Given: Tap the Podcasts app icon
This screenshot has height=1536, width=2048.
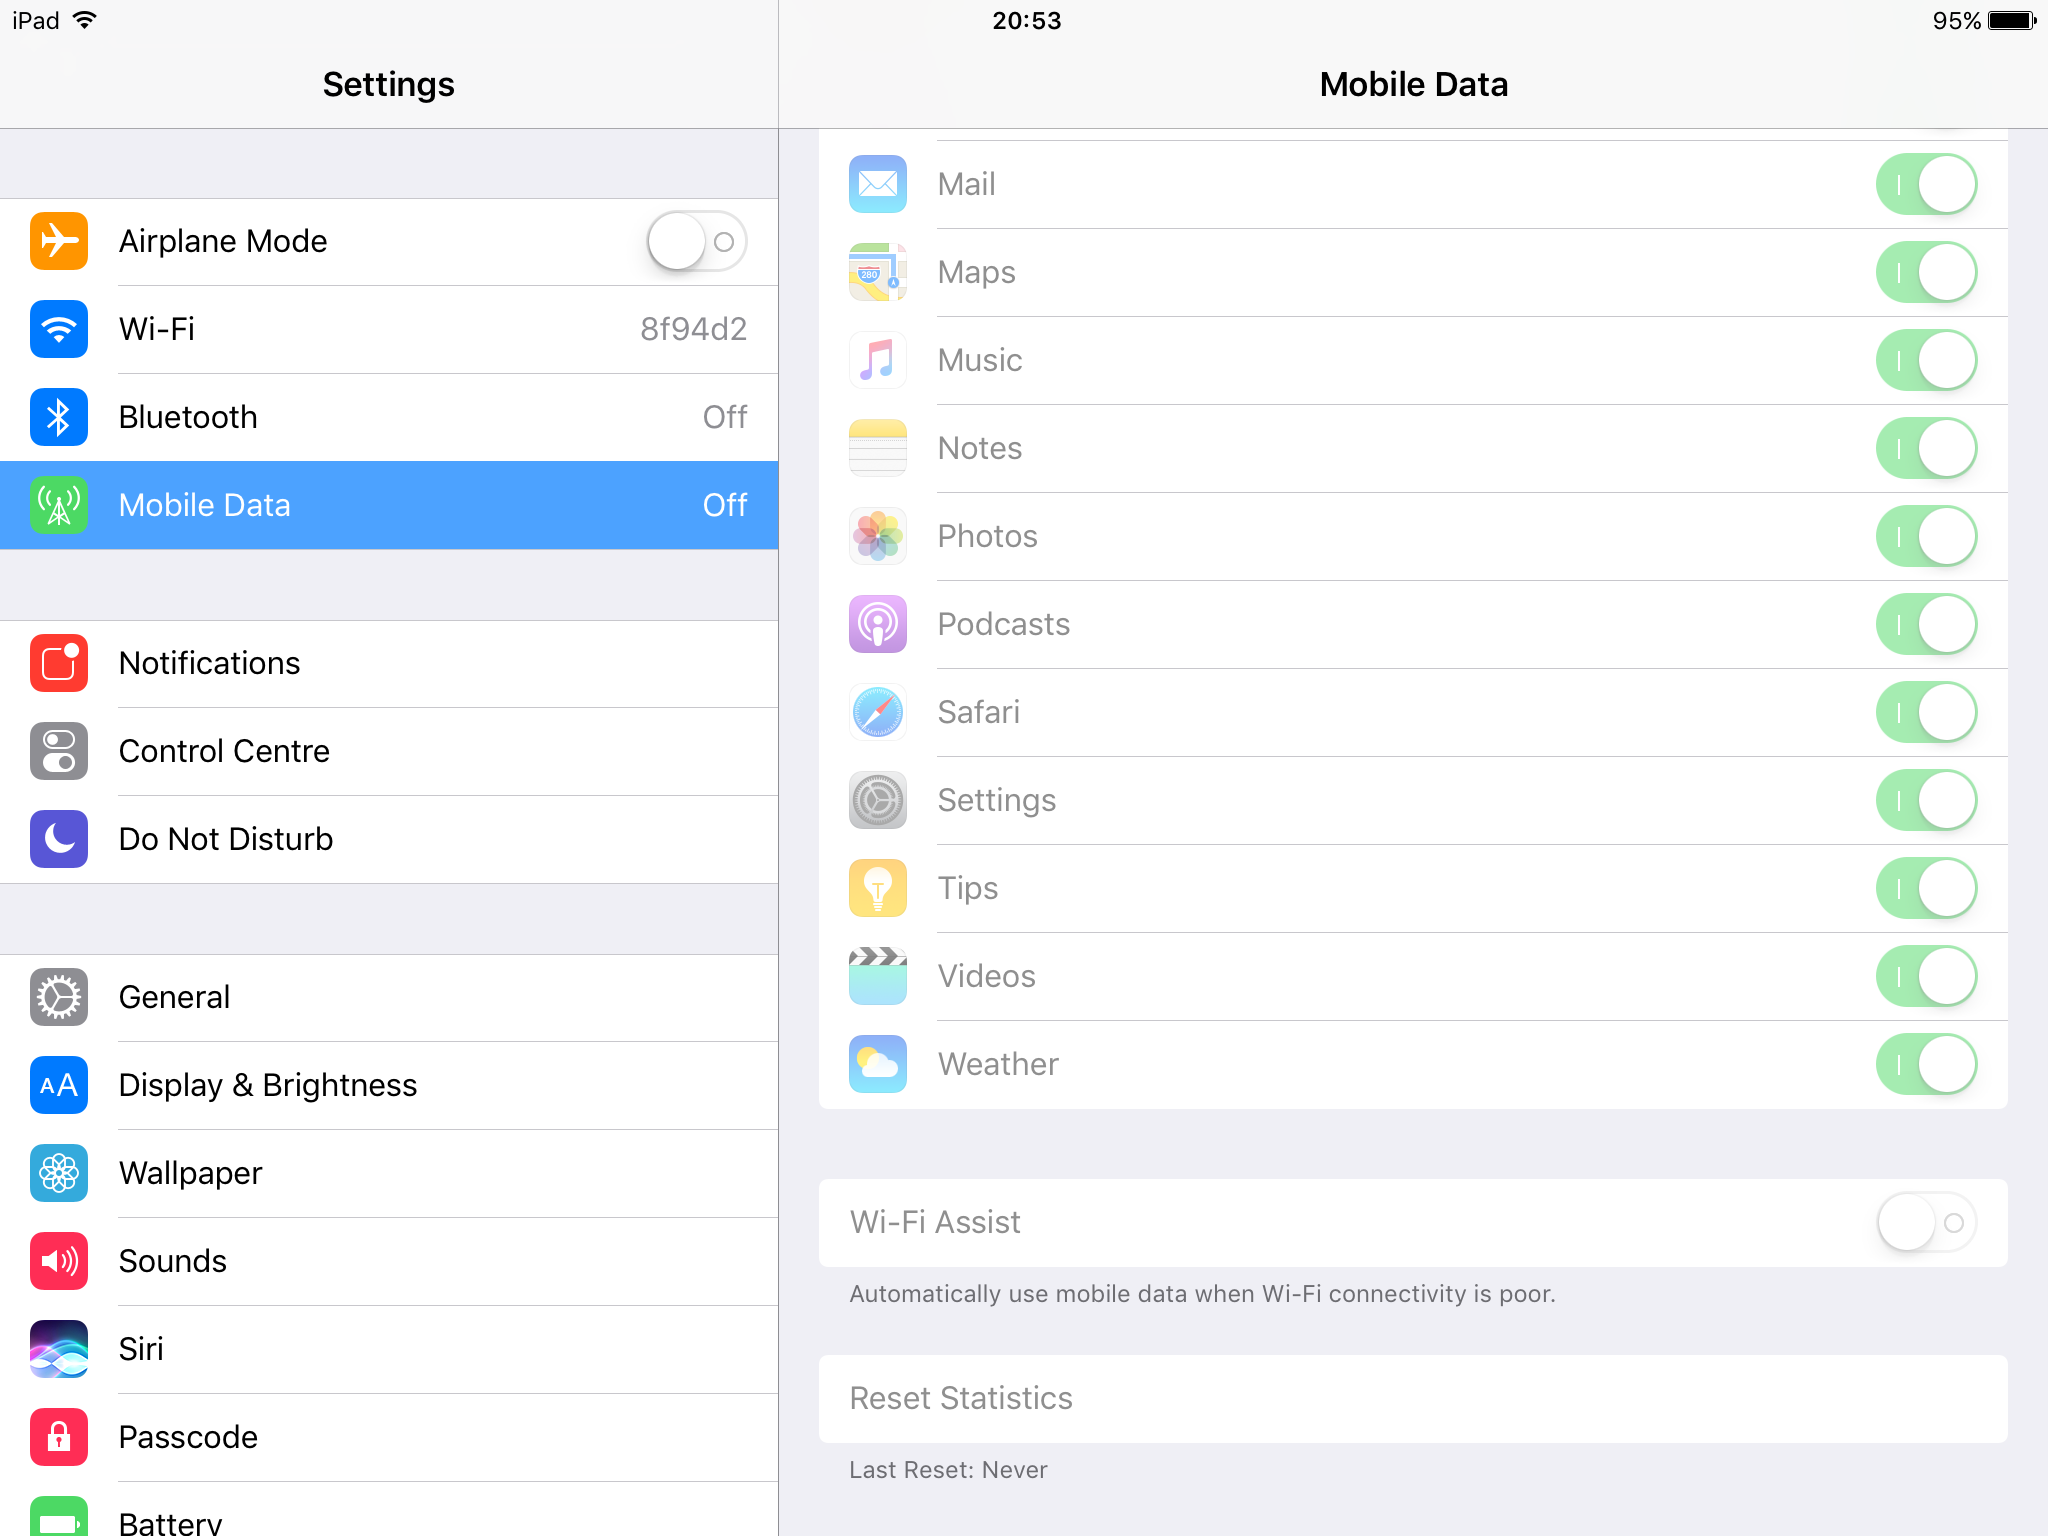Looking at the screenshot, I should point(877,624).
